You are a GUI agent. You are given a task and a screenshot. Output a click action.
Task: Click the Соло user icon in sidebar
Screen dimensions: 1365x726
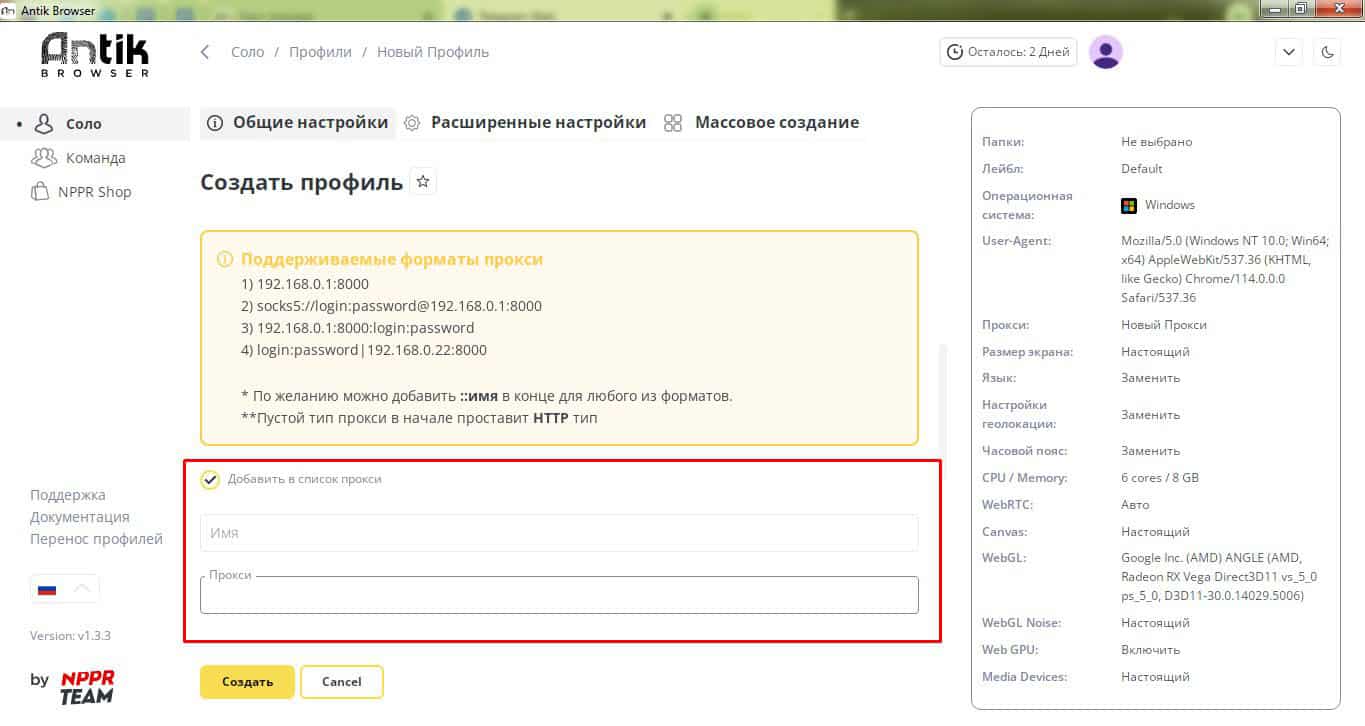(43, 124)
